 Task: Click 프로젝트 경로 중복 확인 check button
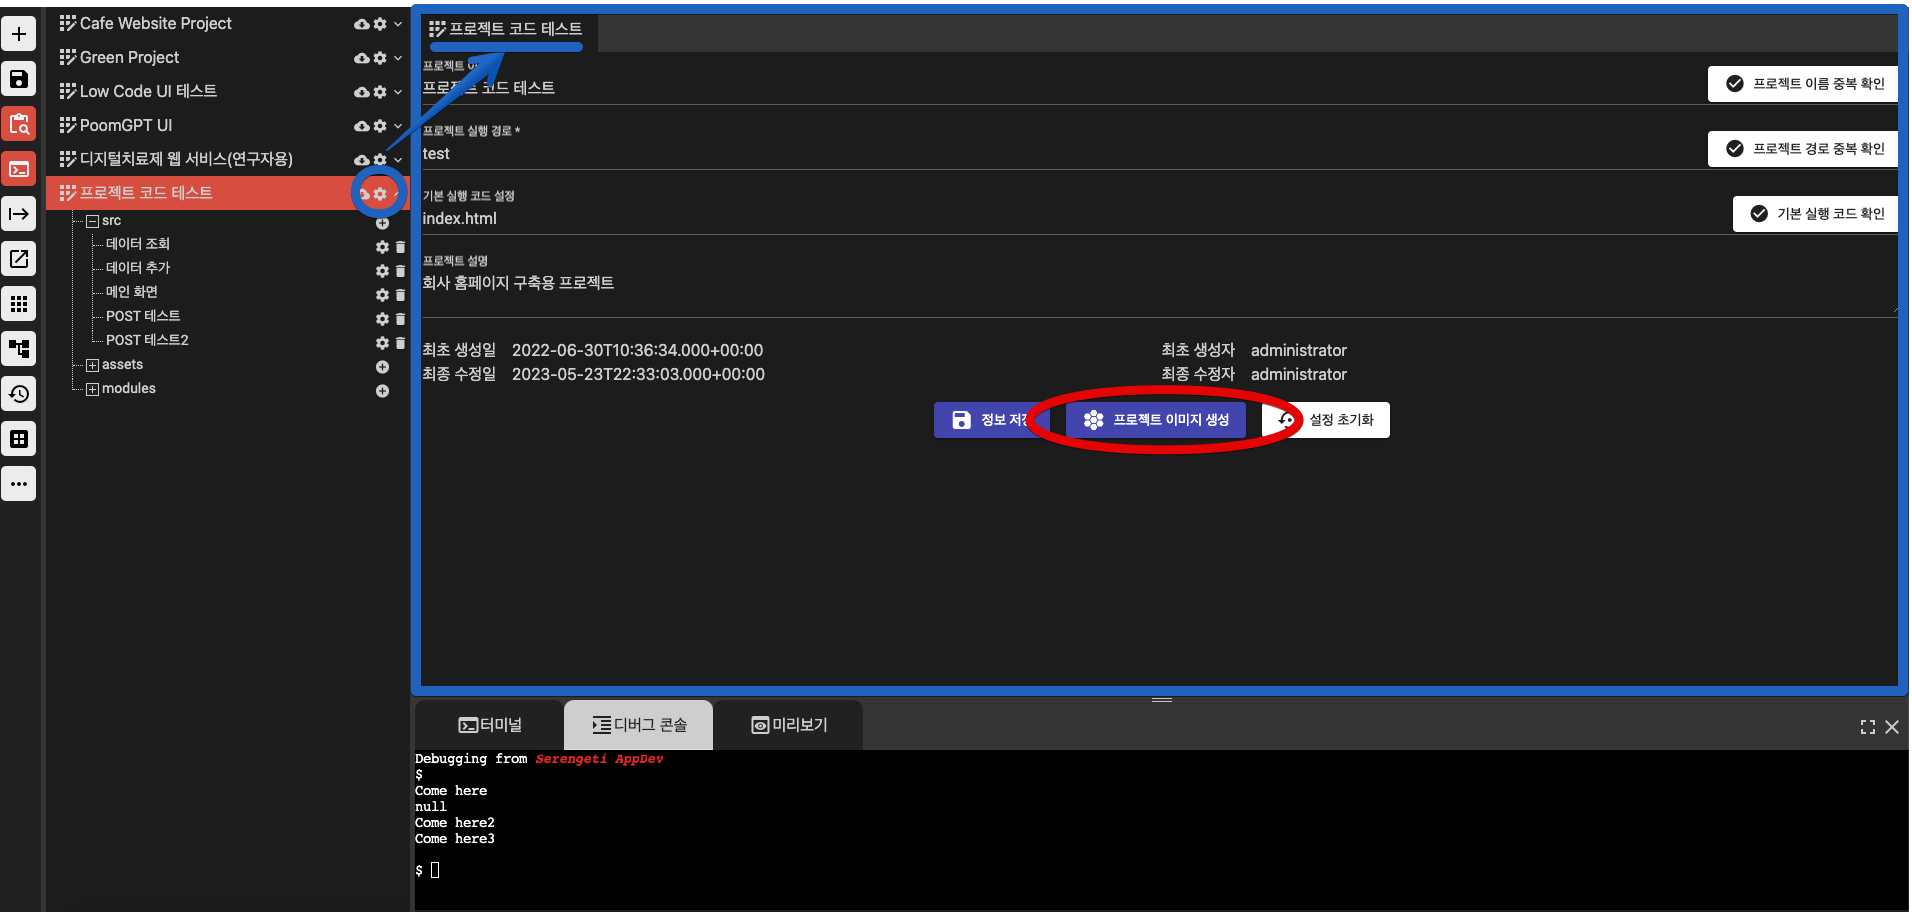coord(1802,149)
